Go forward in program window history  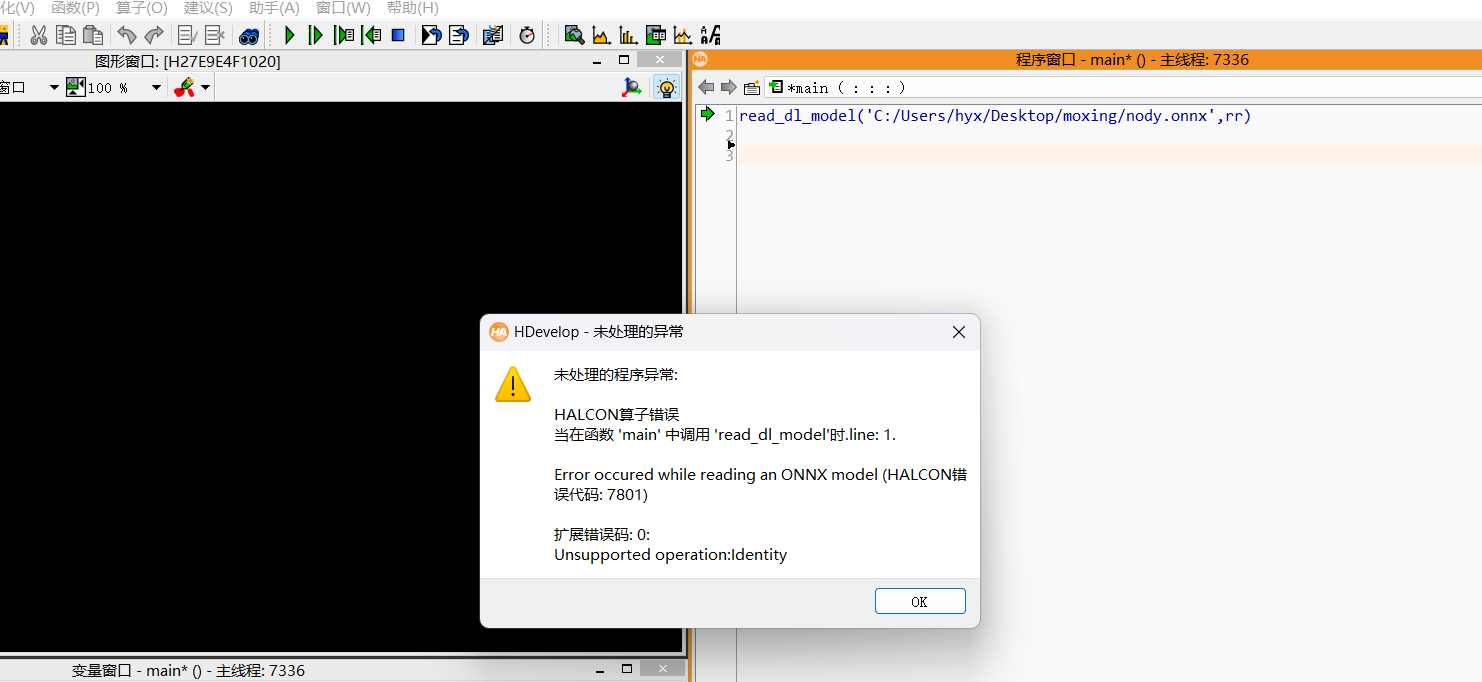pos(728,87)
